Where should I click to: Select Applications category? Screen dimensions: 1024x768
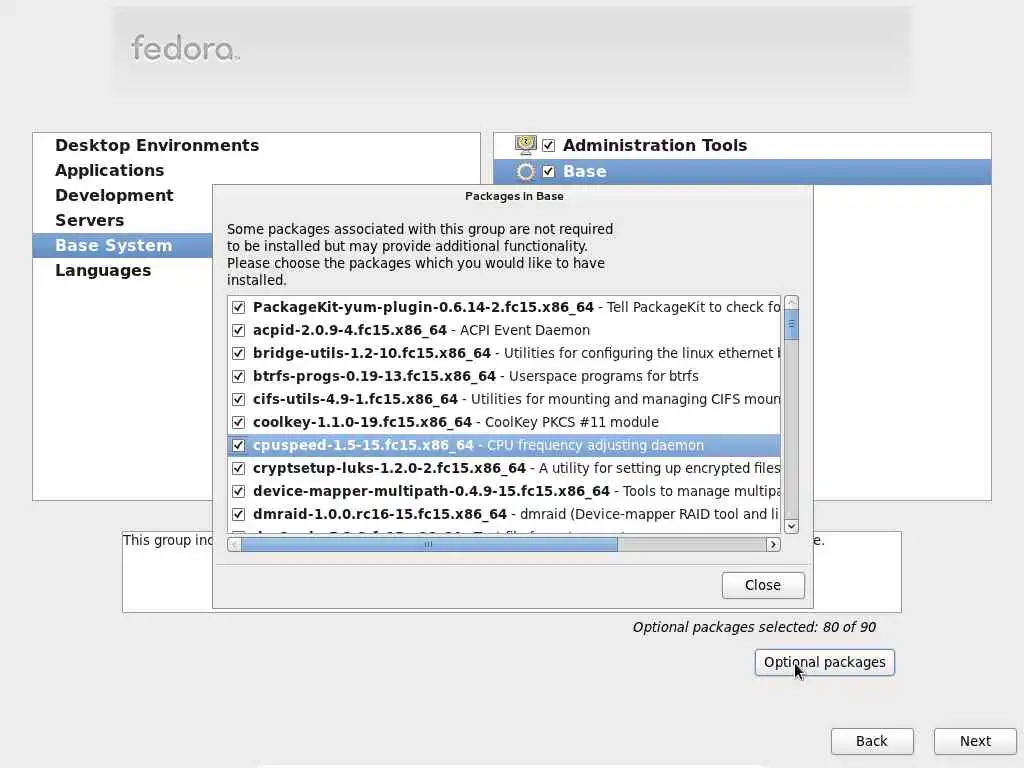(110, 170)
